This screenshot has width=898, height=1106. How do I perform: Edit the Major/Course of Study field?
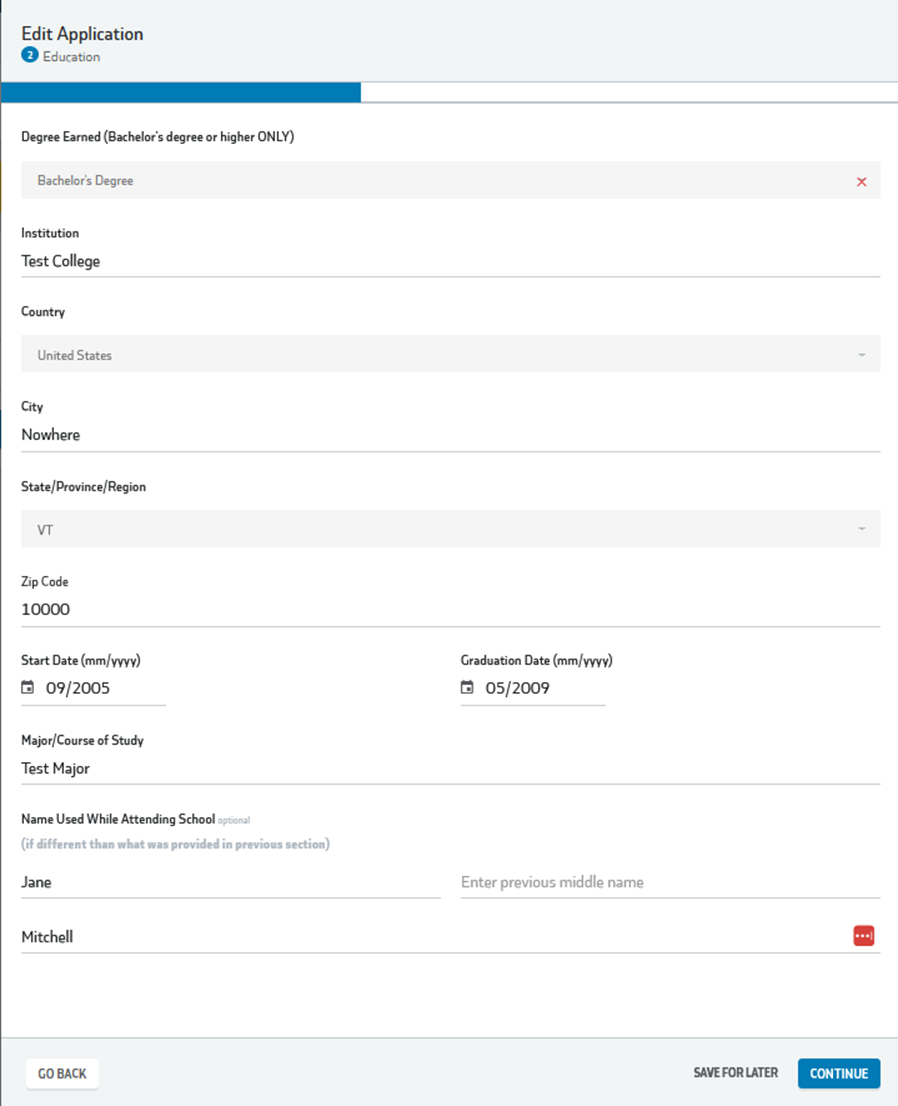[x=450, y=768]
